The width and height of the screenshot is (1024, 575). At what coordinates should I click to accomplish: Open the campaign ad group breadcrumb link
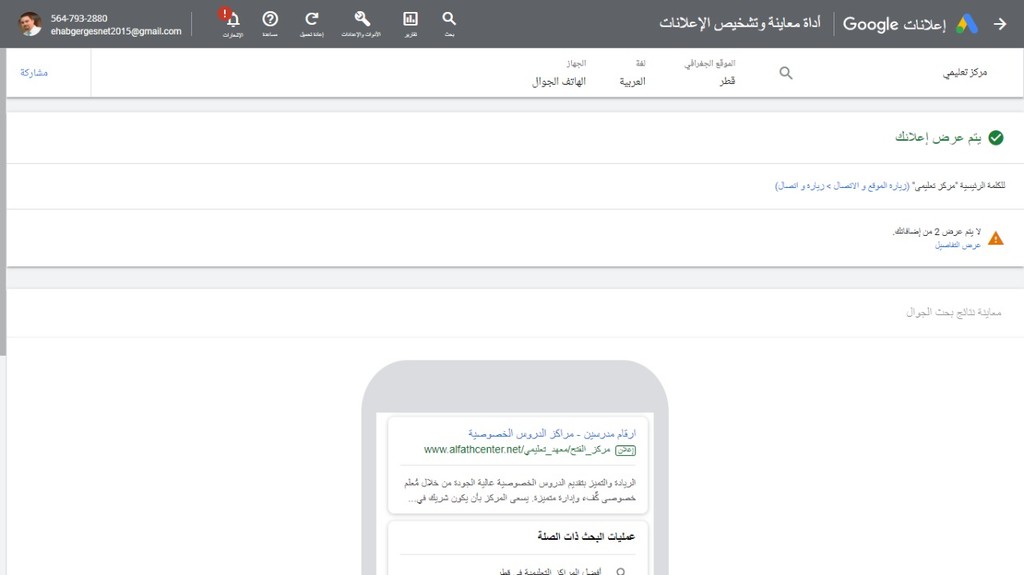point(842,186)
